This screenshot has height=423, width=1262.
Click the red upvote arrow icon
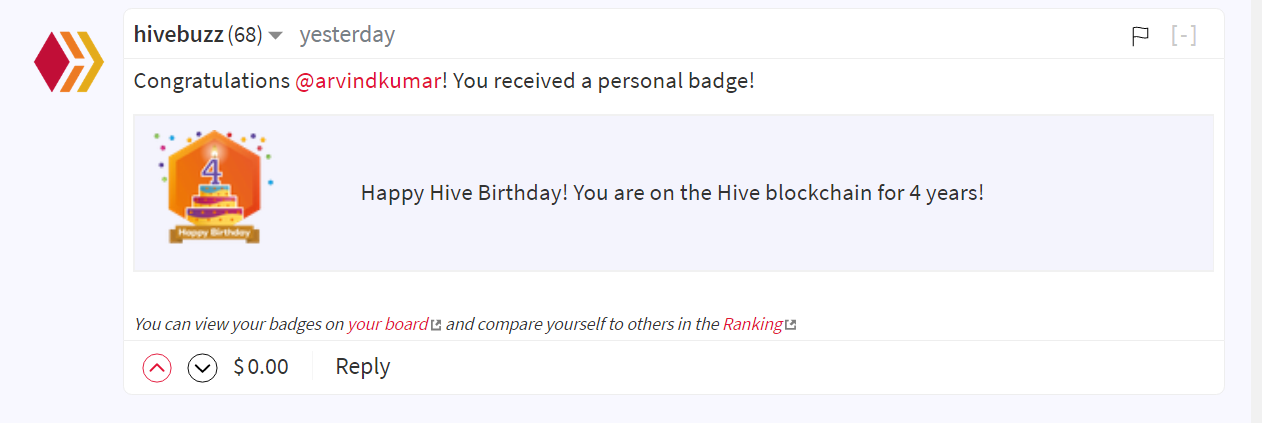coord(157,368)
